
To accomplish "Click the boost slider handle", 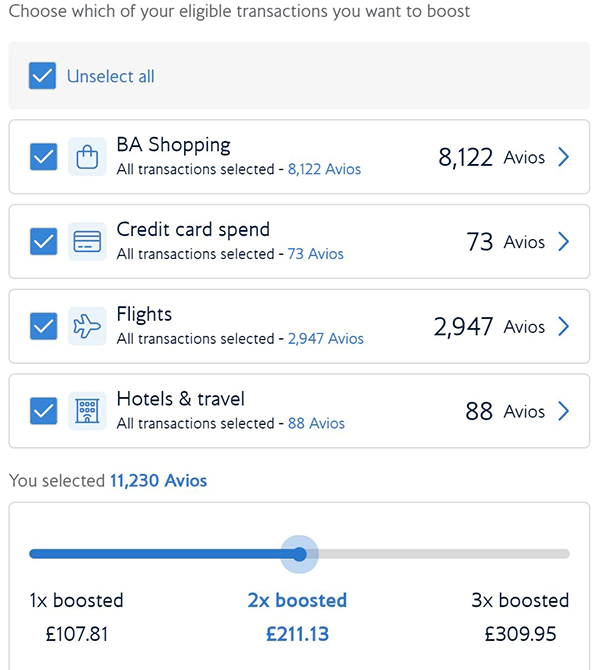I will (298, 554).
